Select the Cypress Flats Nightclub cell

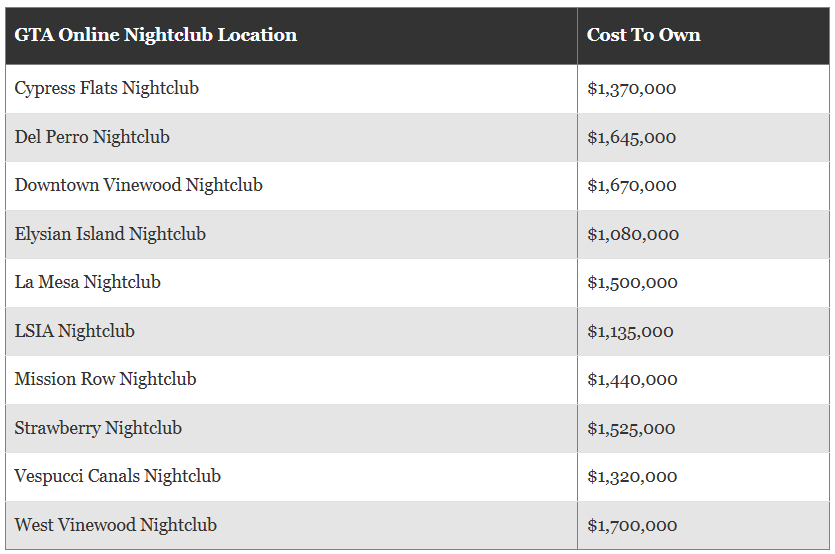[x=107, y=88]
